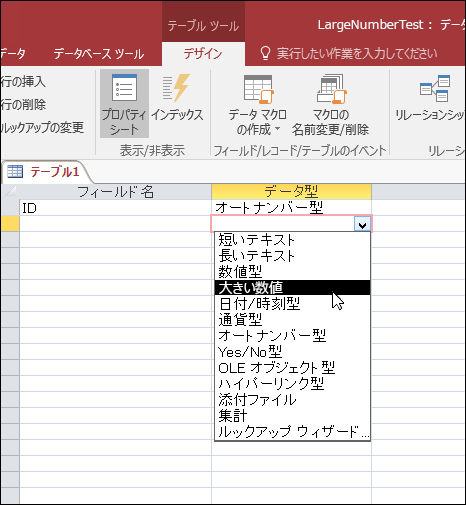
Task: Toggle the プロパティ シート property sheet button
Action: pyautogui.click(x=124, y=104)
